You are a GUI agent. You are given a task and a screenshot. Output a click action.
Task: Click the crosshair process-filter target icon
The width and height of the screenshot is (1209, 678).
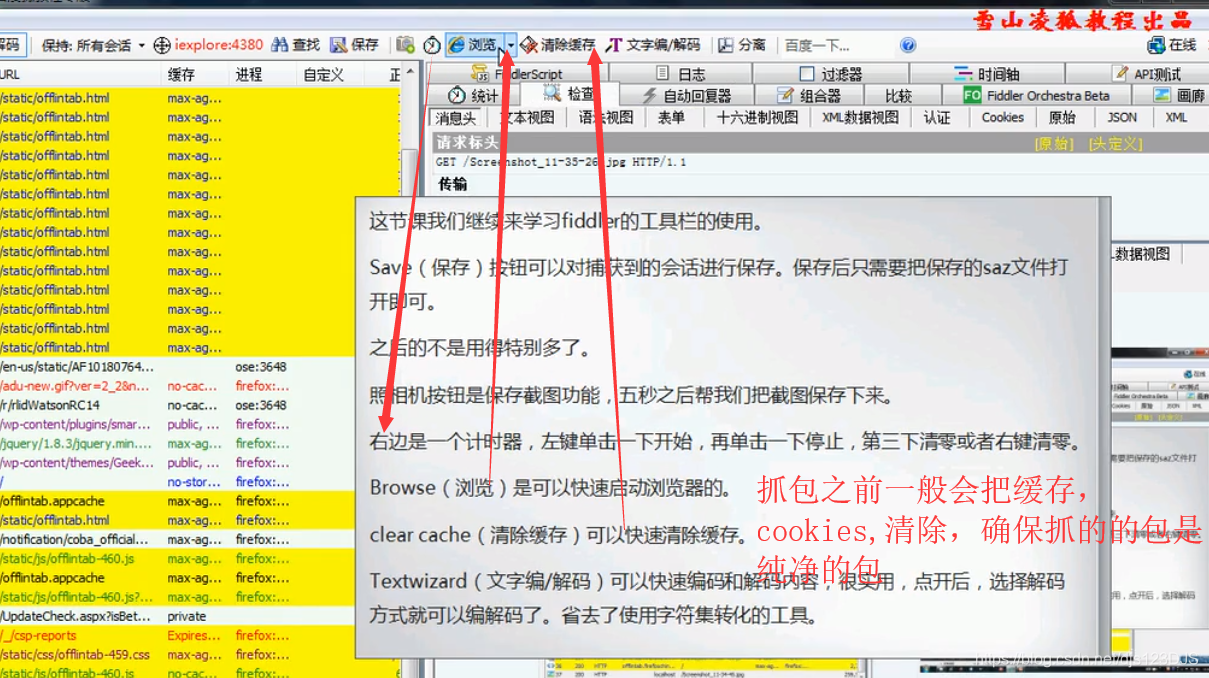(x=162, y=45)
